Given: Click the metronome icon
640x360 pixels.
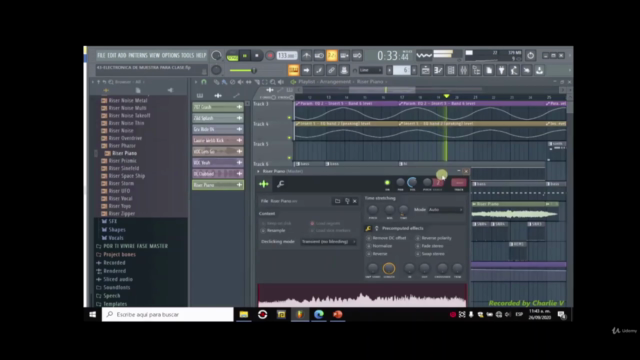Looking at the screenshot, I should [307, 56].
